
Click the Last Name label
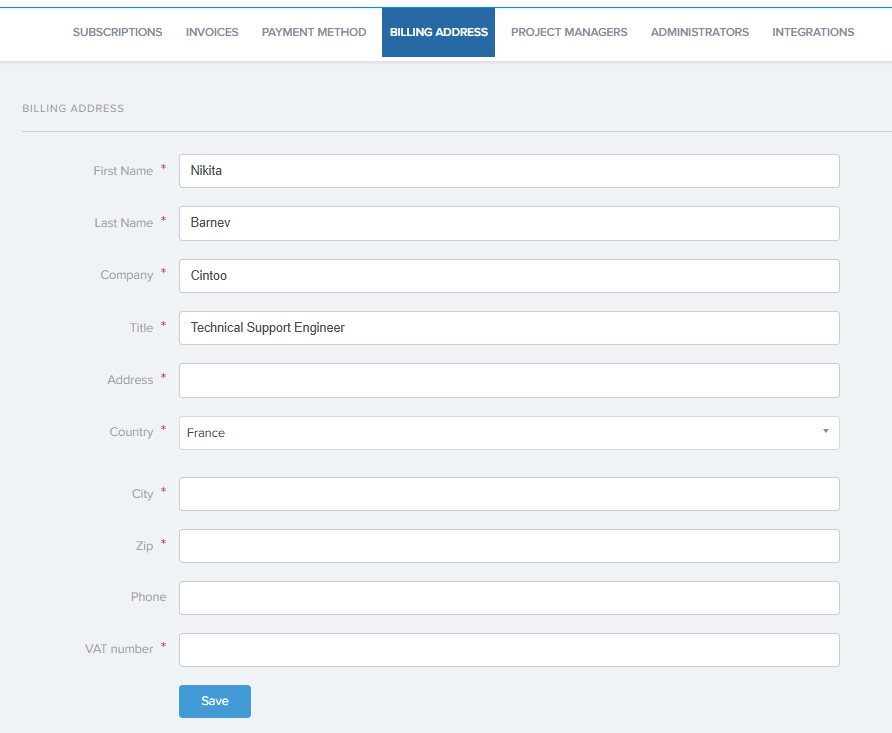(123, 223)
